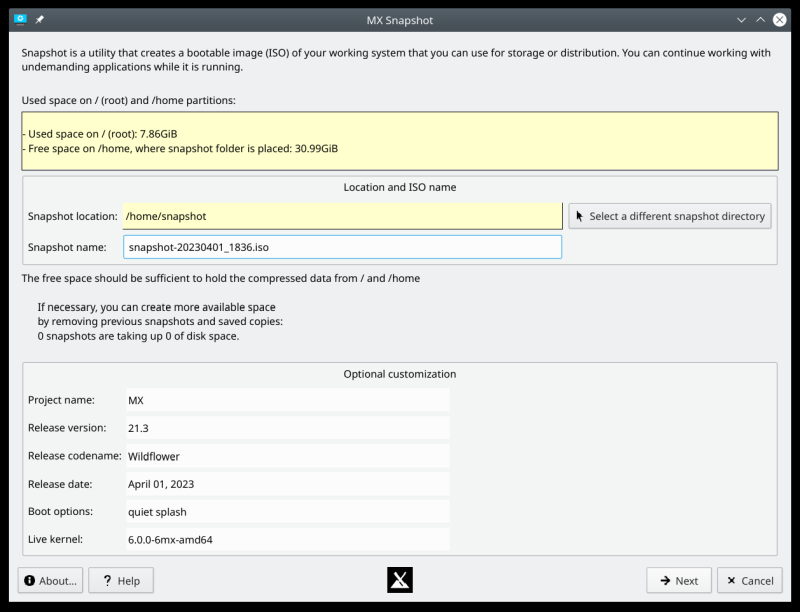Toggle the pin window icon in title bar
This screenshot has width=800, height=612.
tap(40, 19)
